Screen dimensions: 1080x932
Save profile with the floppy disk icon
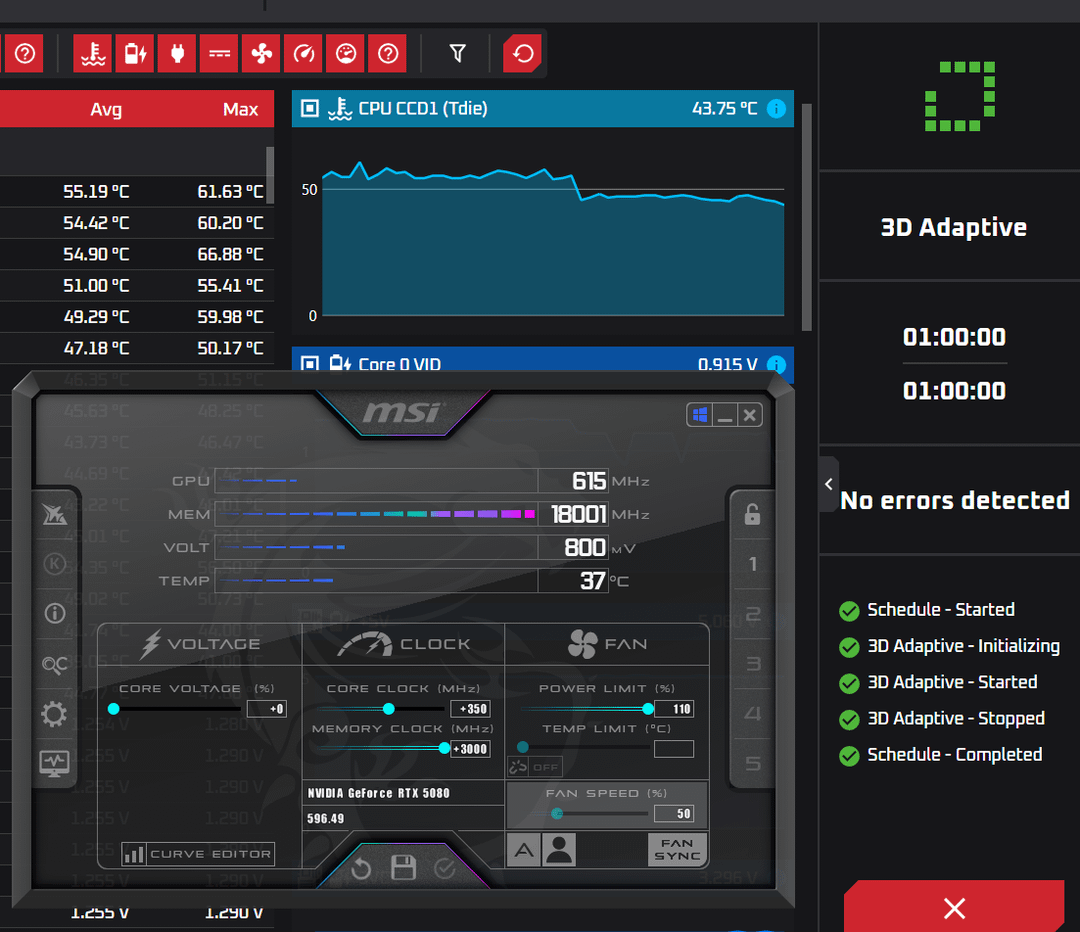[x=403, y=867]
